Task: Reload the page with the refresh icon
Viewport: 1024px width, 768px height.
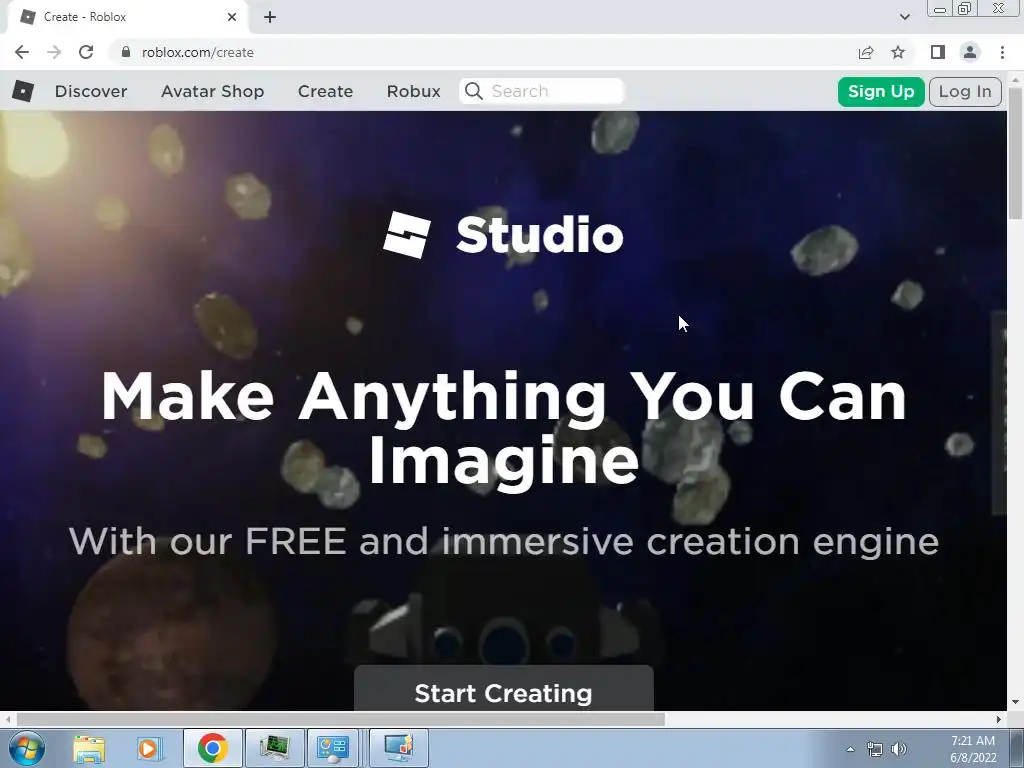Action: [x=86, y=52]
